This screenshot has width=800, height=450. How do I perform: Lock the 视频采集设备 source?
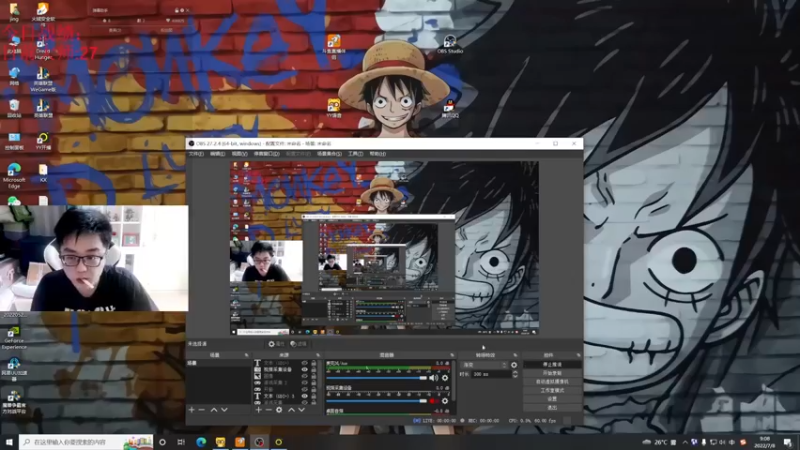[x=314, y=369]
